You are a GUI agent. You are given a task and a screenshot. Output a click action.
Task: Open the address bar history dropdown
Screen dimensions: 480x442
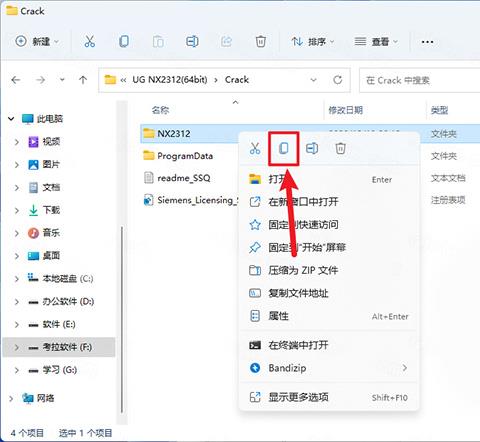coord(313,80)
